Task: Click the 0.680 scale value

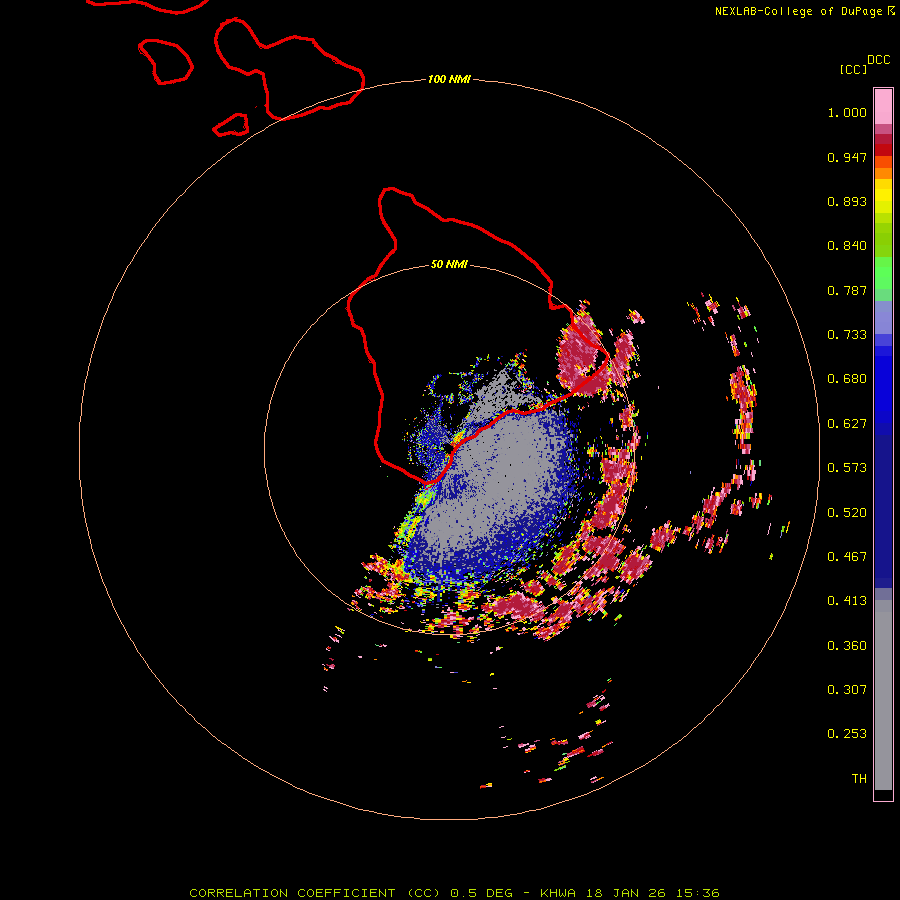Action: point(847,379)
